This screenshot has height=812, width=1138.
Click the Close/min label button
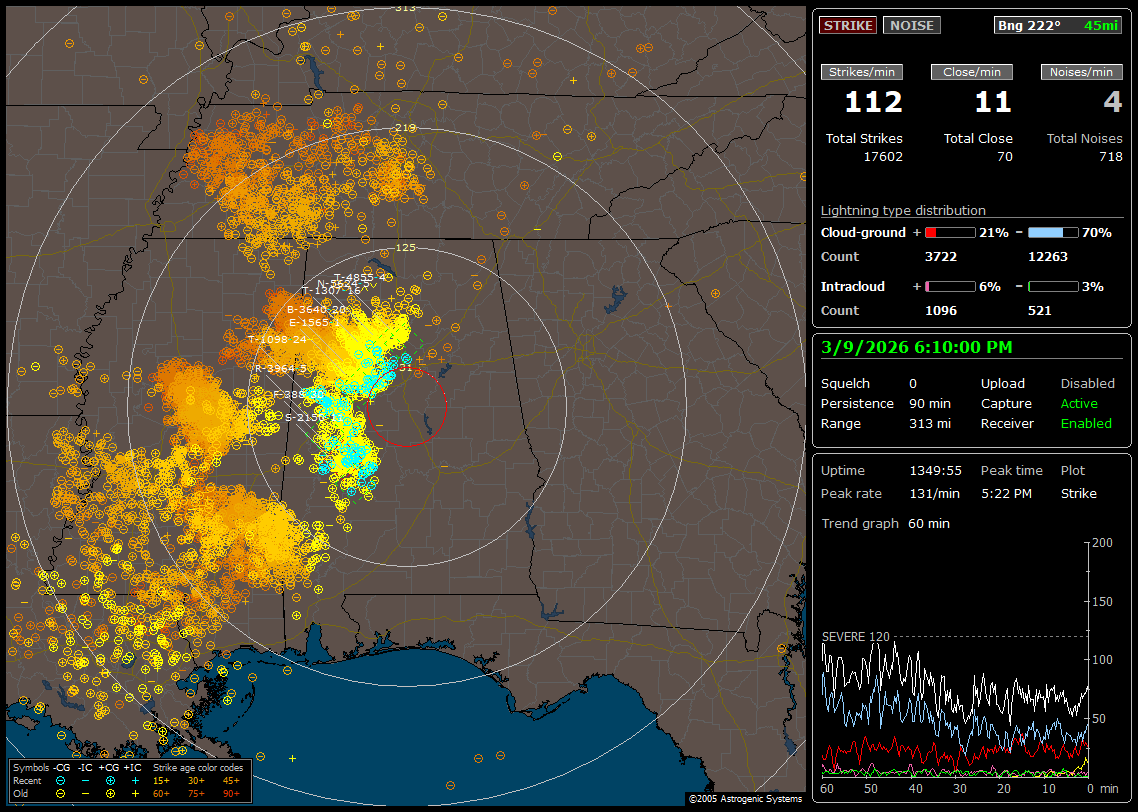tap(972, 72)
